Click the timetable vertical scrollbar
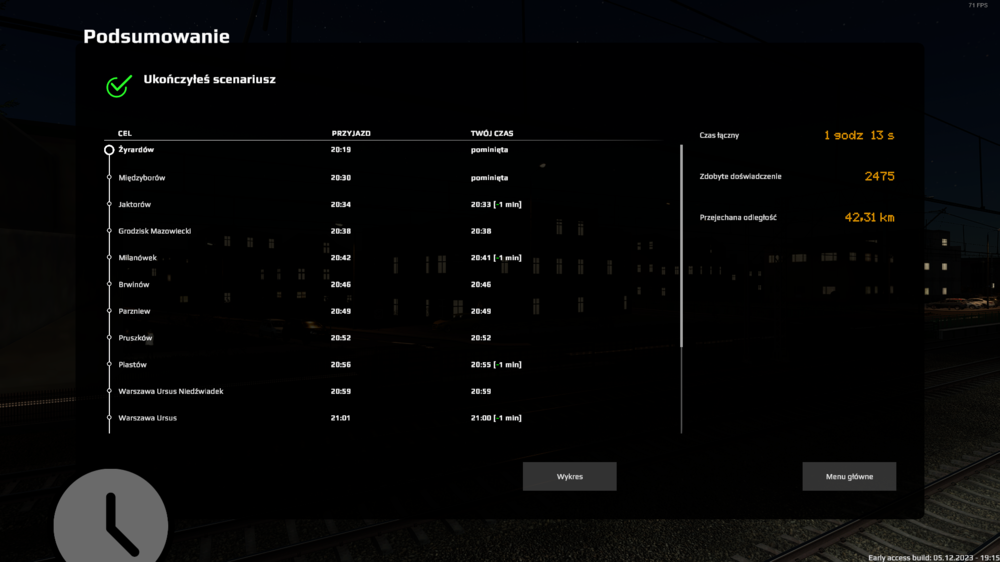Viewport: 1000px width, 562px height. (681, 246)
